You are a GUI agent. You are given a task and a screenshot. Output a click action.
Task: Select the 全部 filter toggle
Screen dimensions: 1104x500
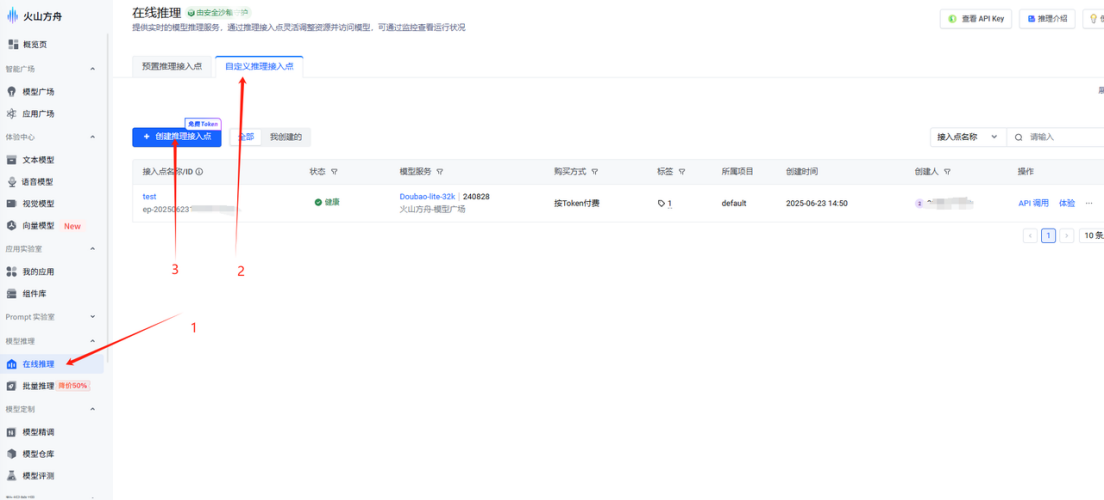pos(245,137)
